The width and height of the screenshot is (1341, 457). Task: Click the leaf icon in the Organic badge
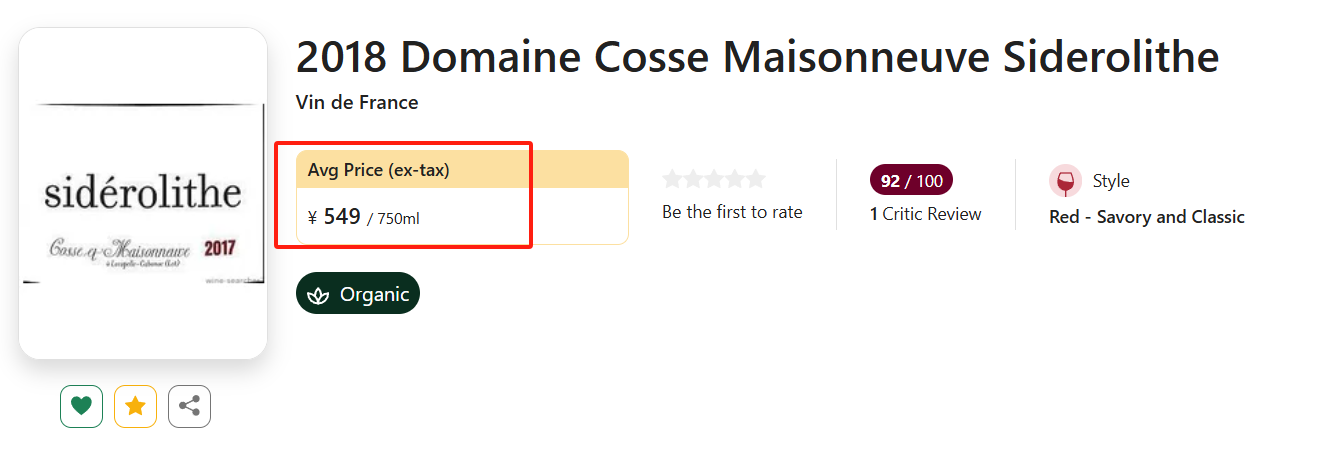coord(319,295)
